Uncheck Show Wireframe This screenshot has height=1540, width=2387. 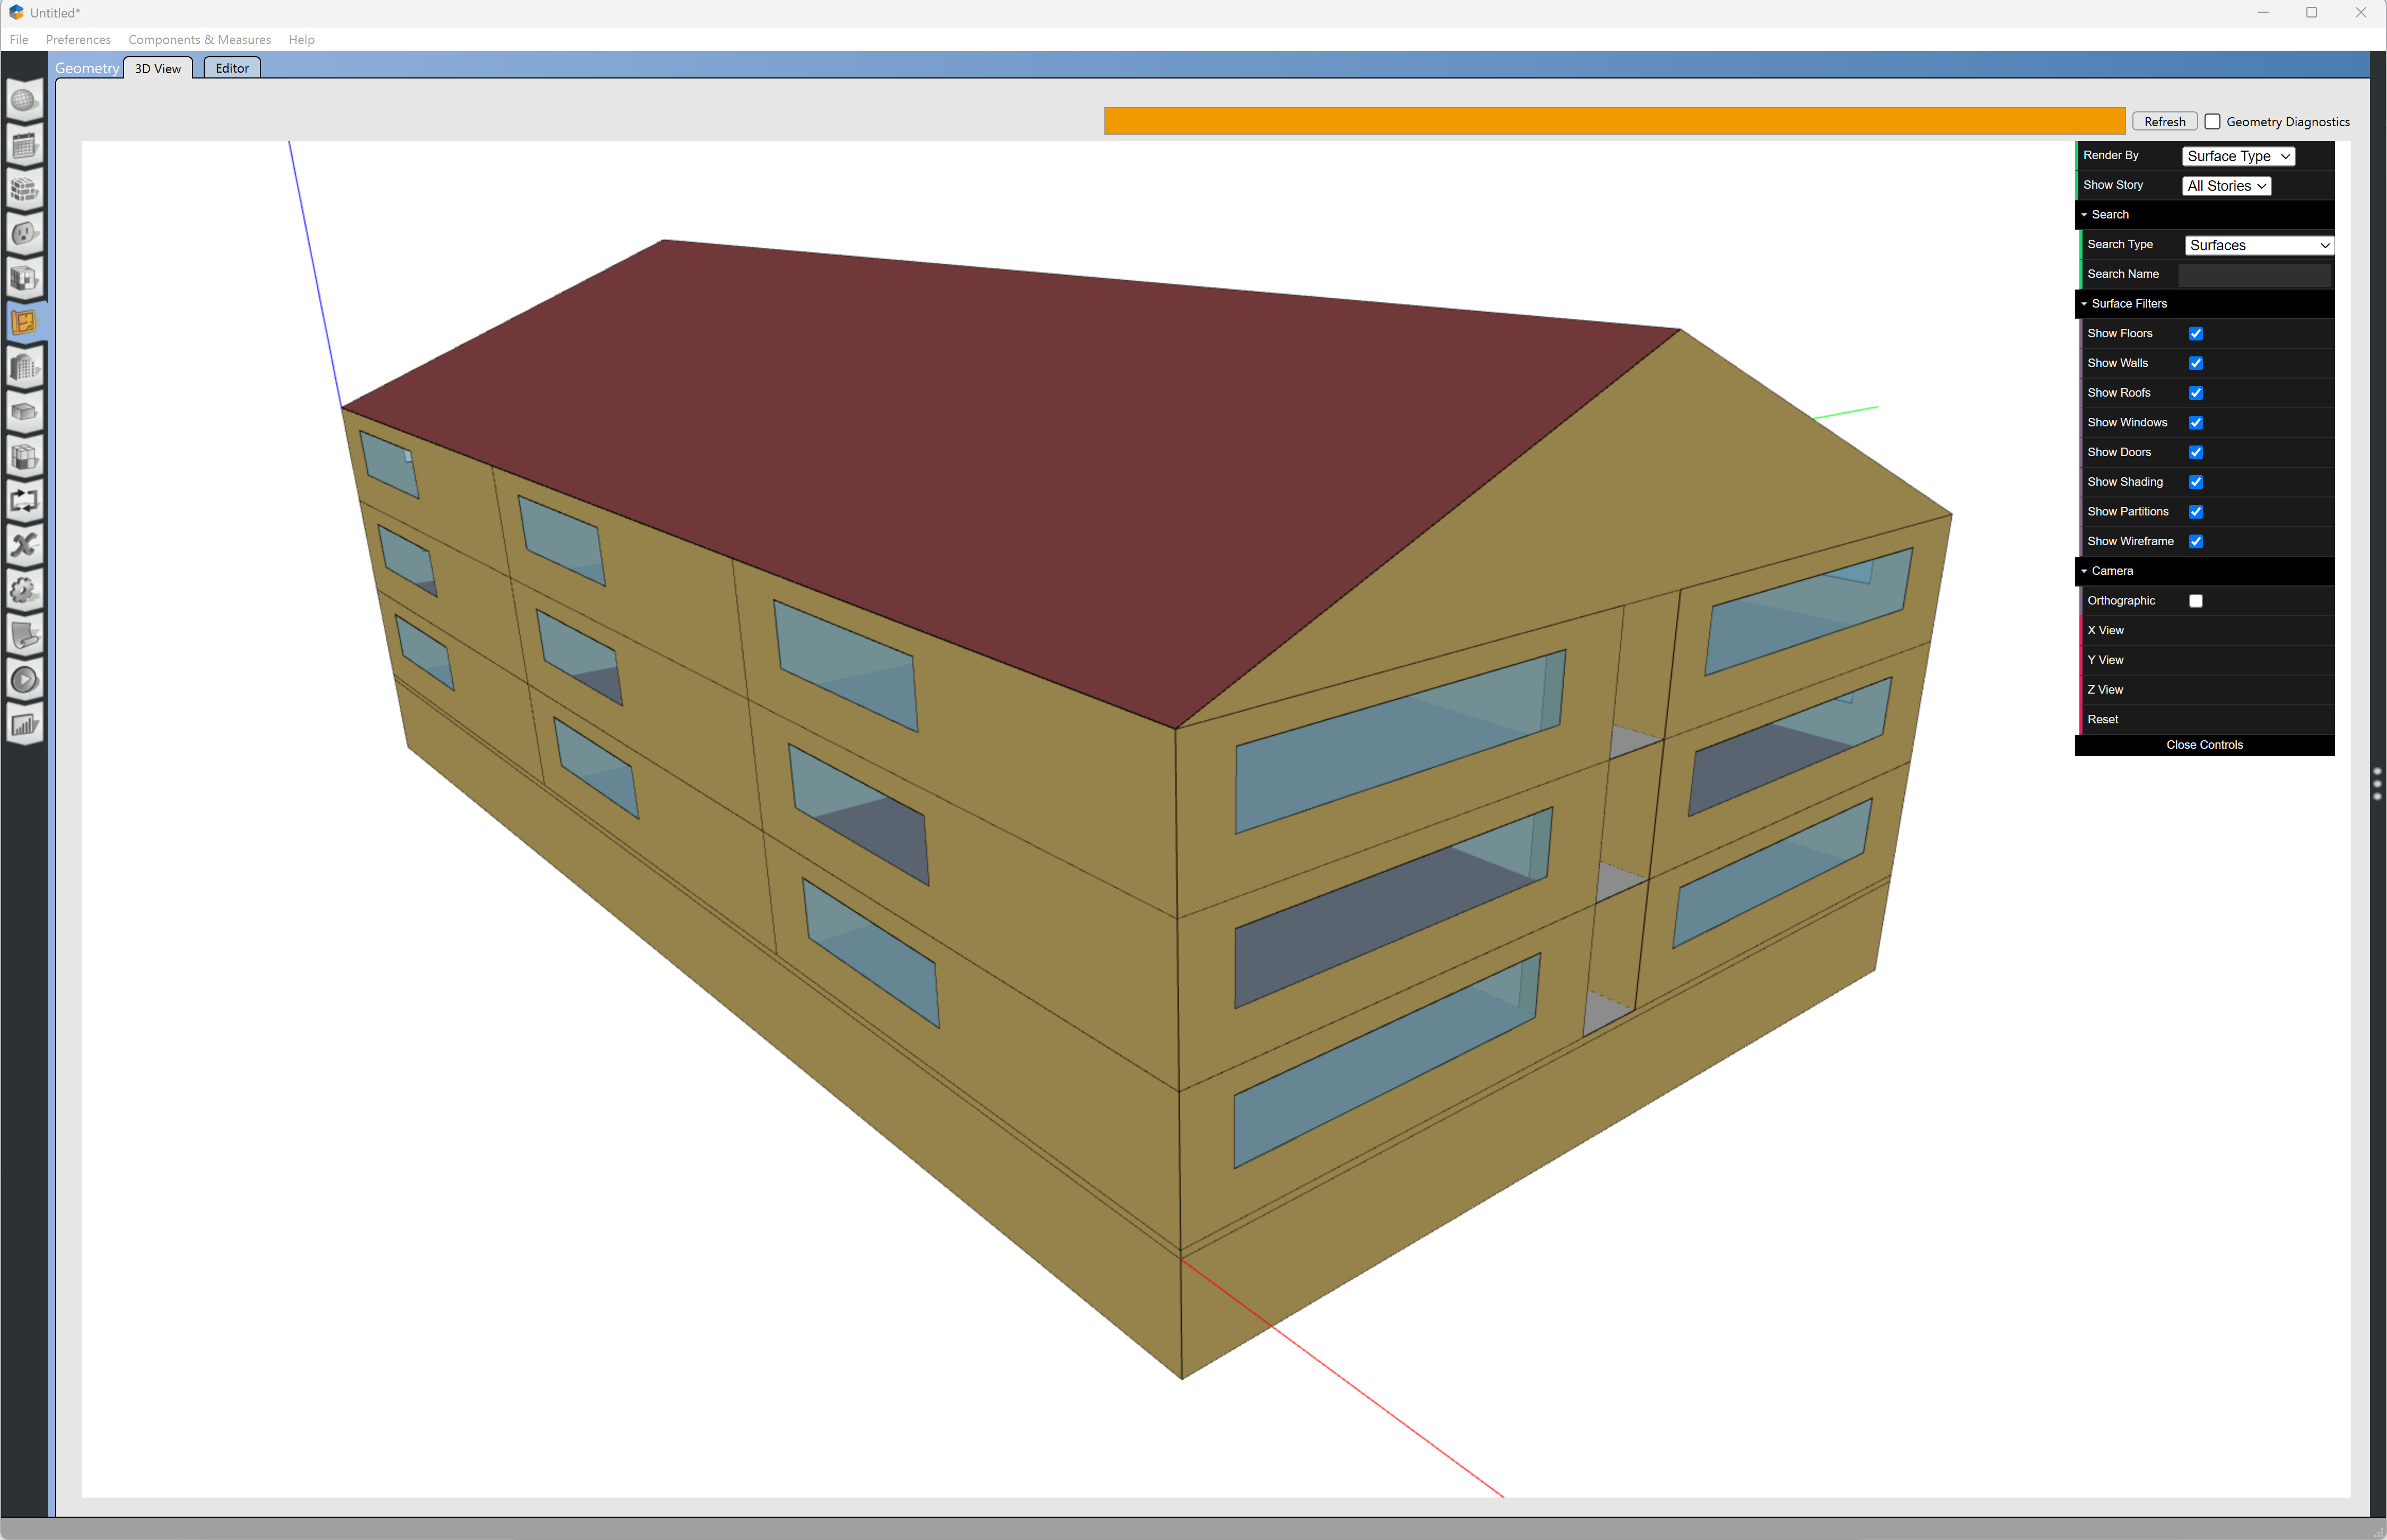pyautogui.click(x=2196, y=541)
